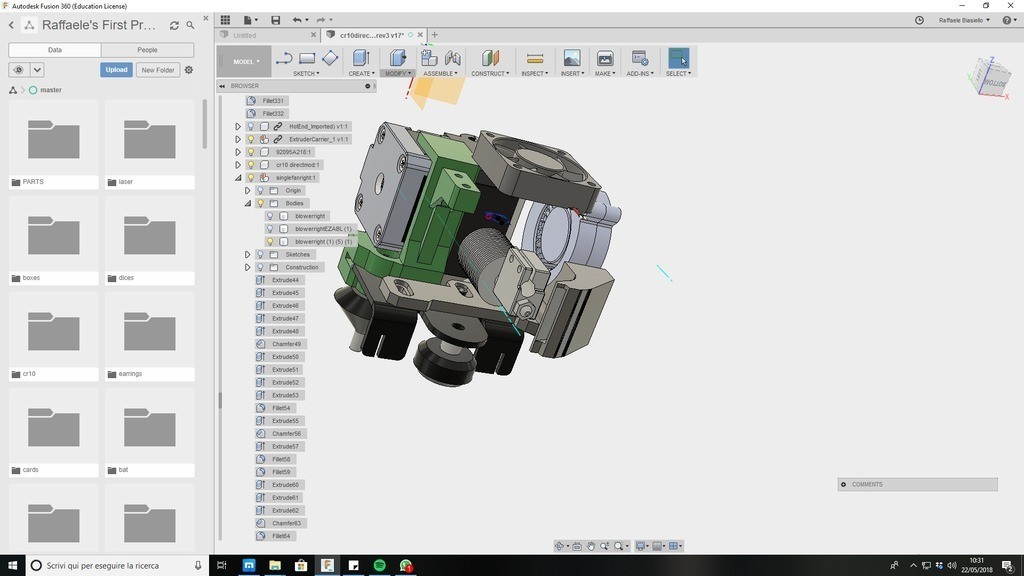The width and height of the screenshot is (1024, 576).
Task: Click the Undo arrow
Action: 297,20
